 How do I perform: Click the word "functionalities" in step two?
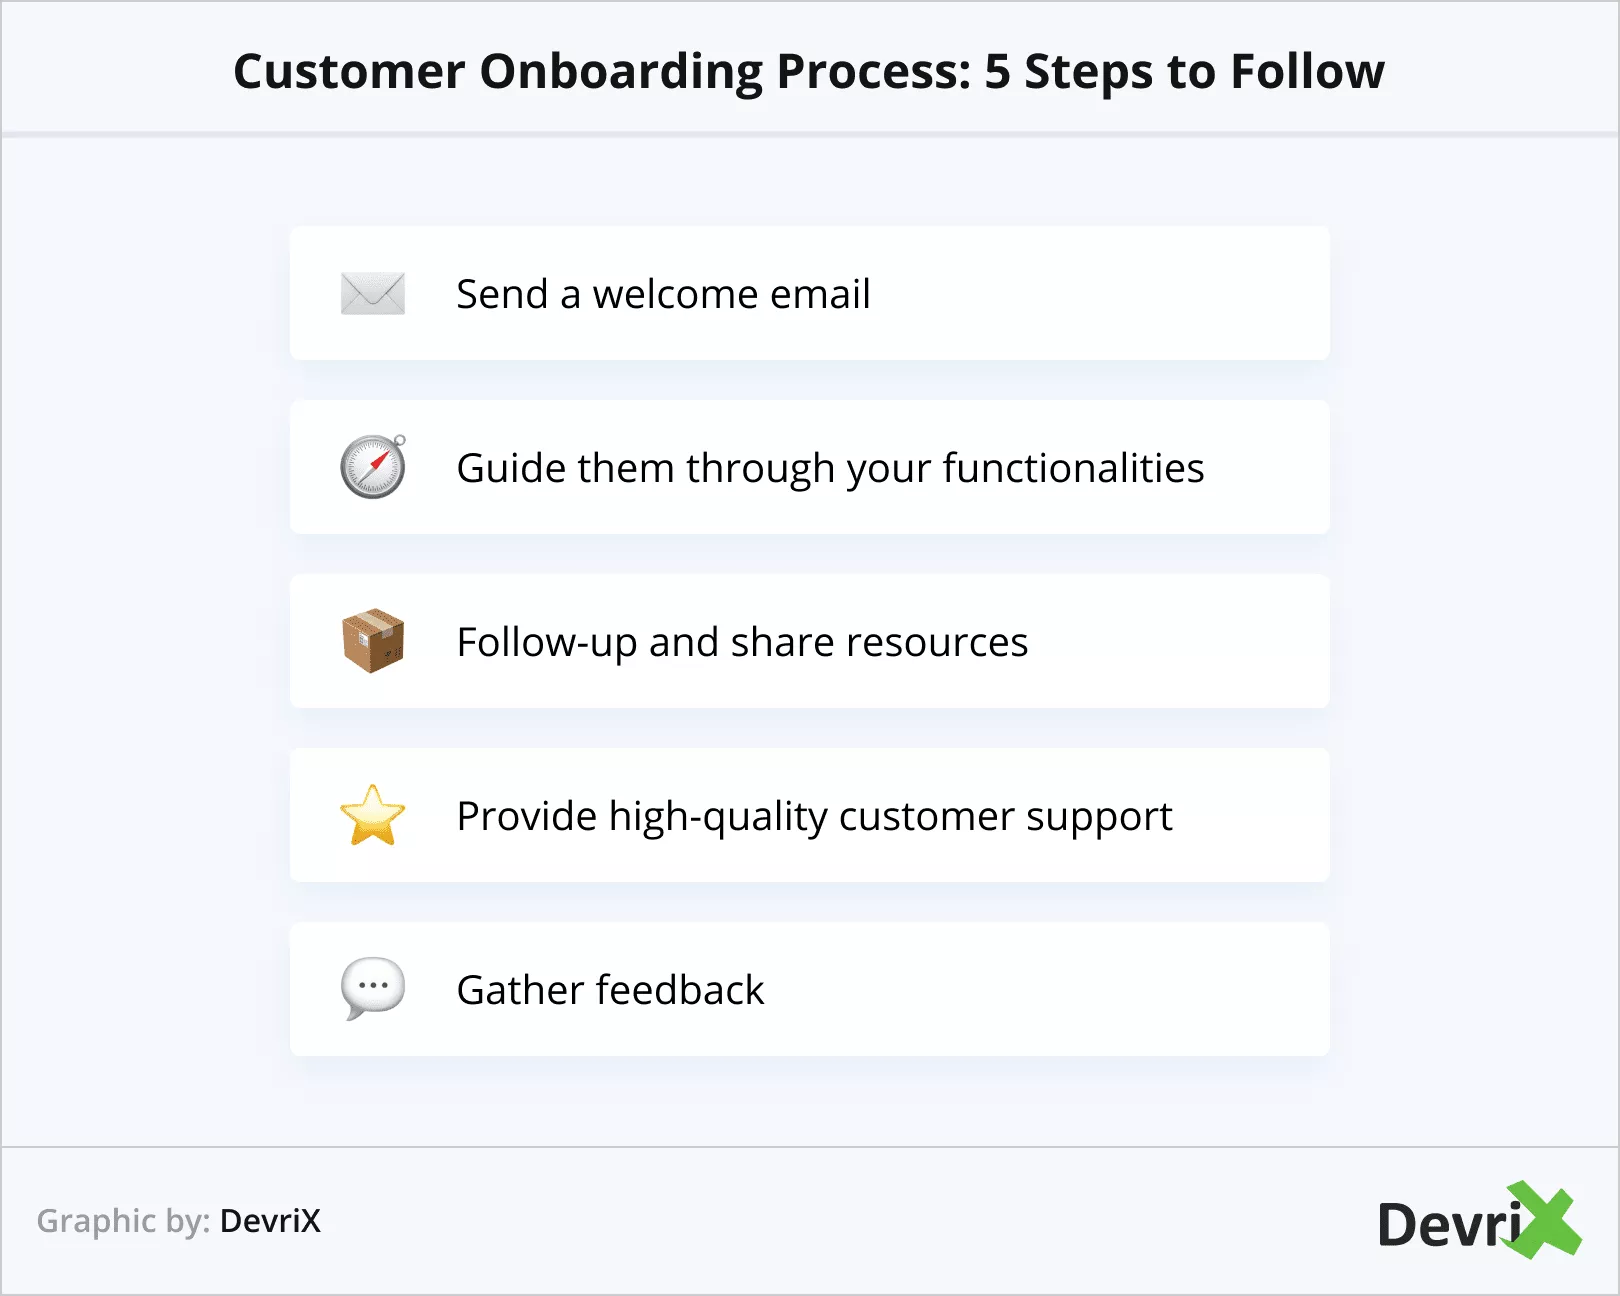click(x=1073, y=468)
